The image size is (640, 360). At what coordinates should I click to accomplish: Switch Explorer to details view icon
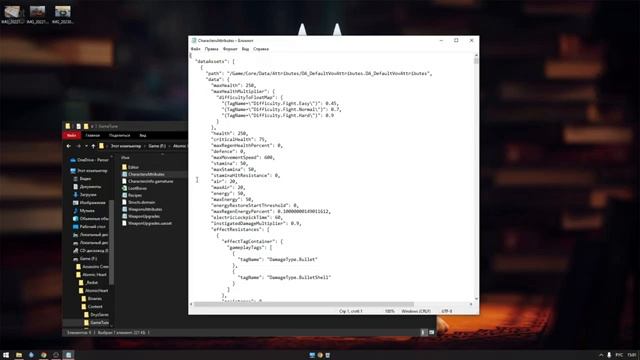click(423, 333)
